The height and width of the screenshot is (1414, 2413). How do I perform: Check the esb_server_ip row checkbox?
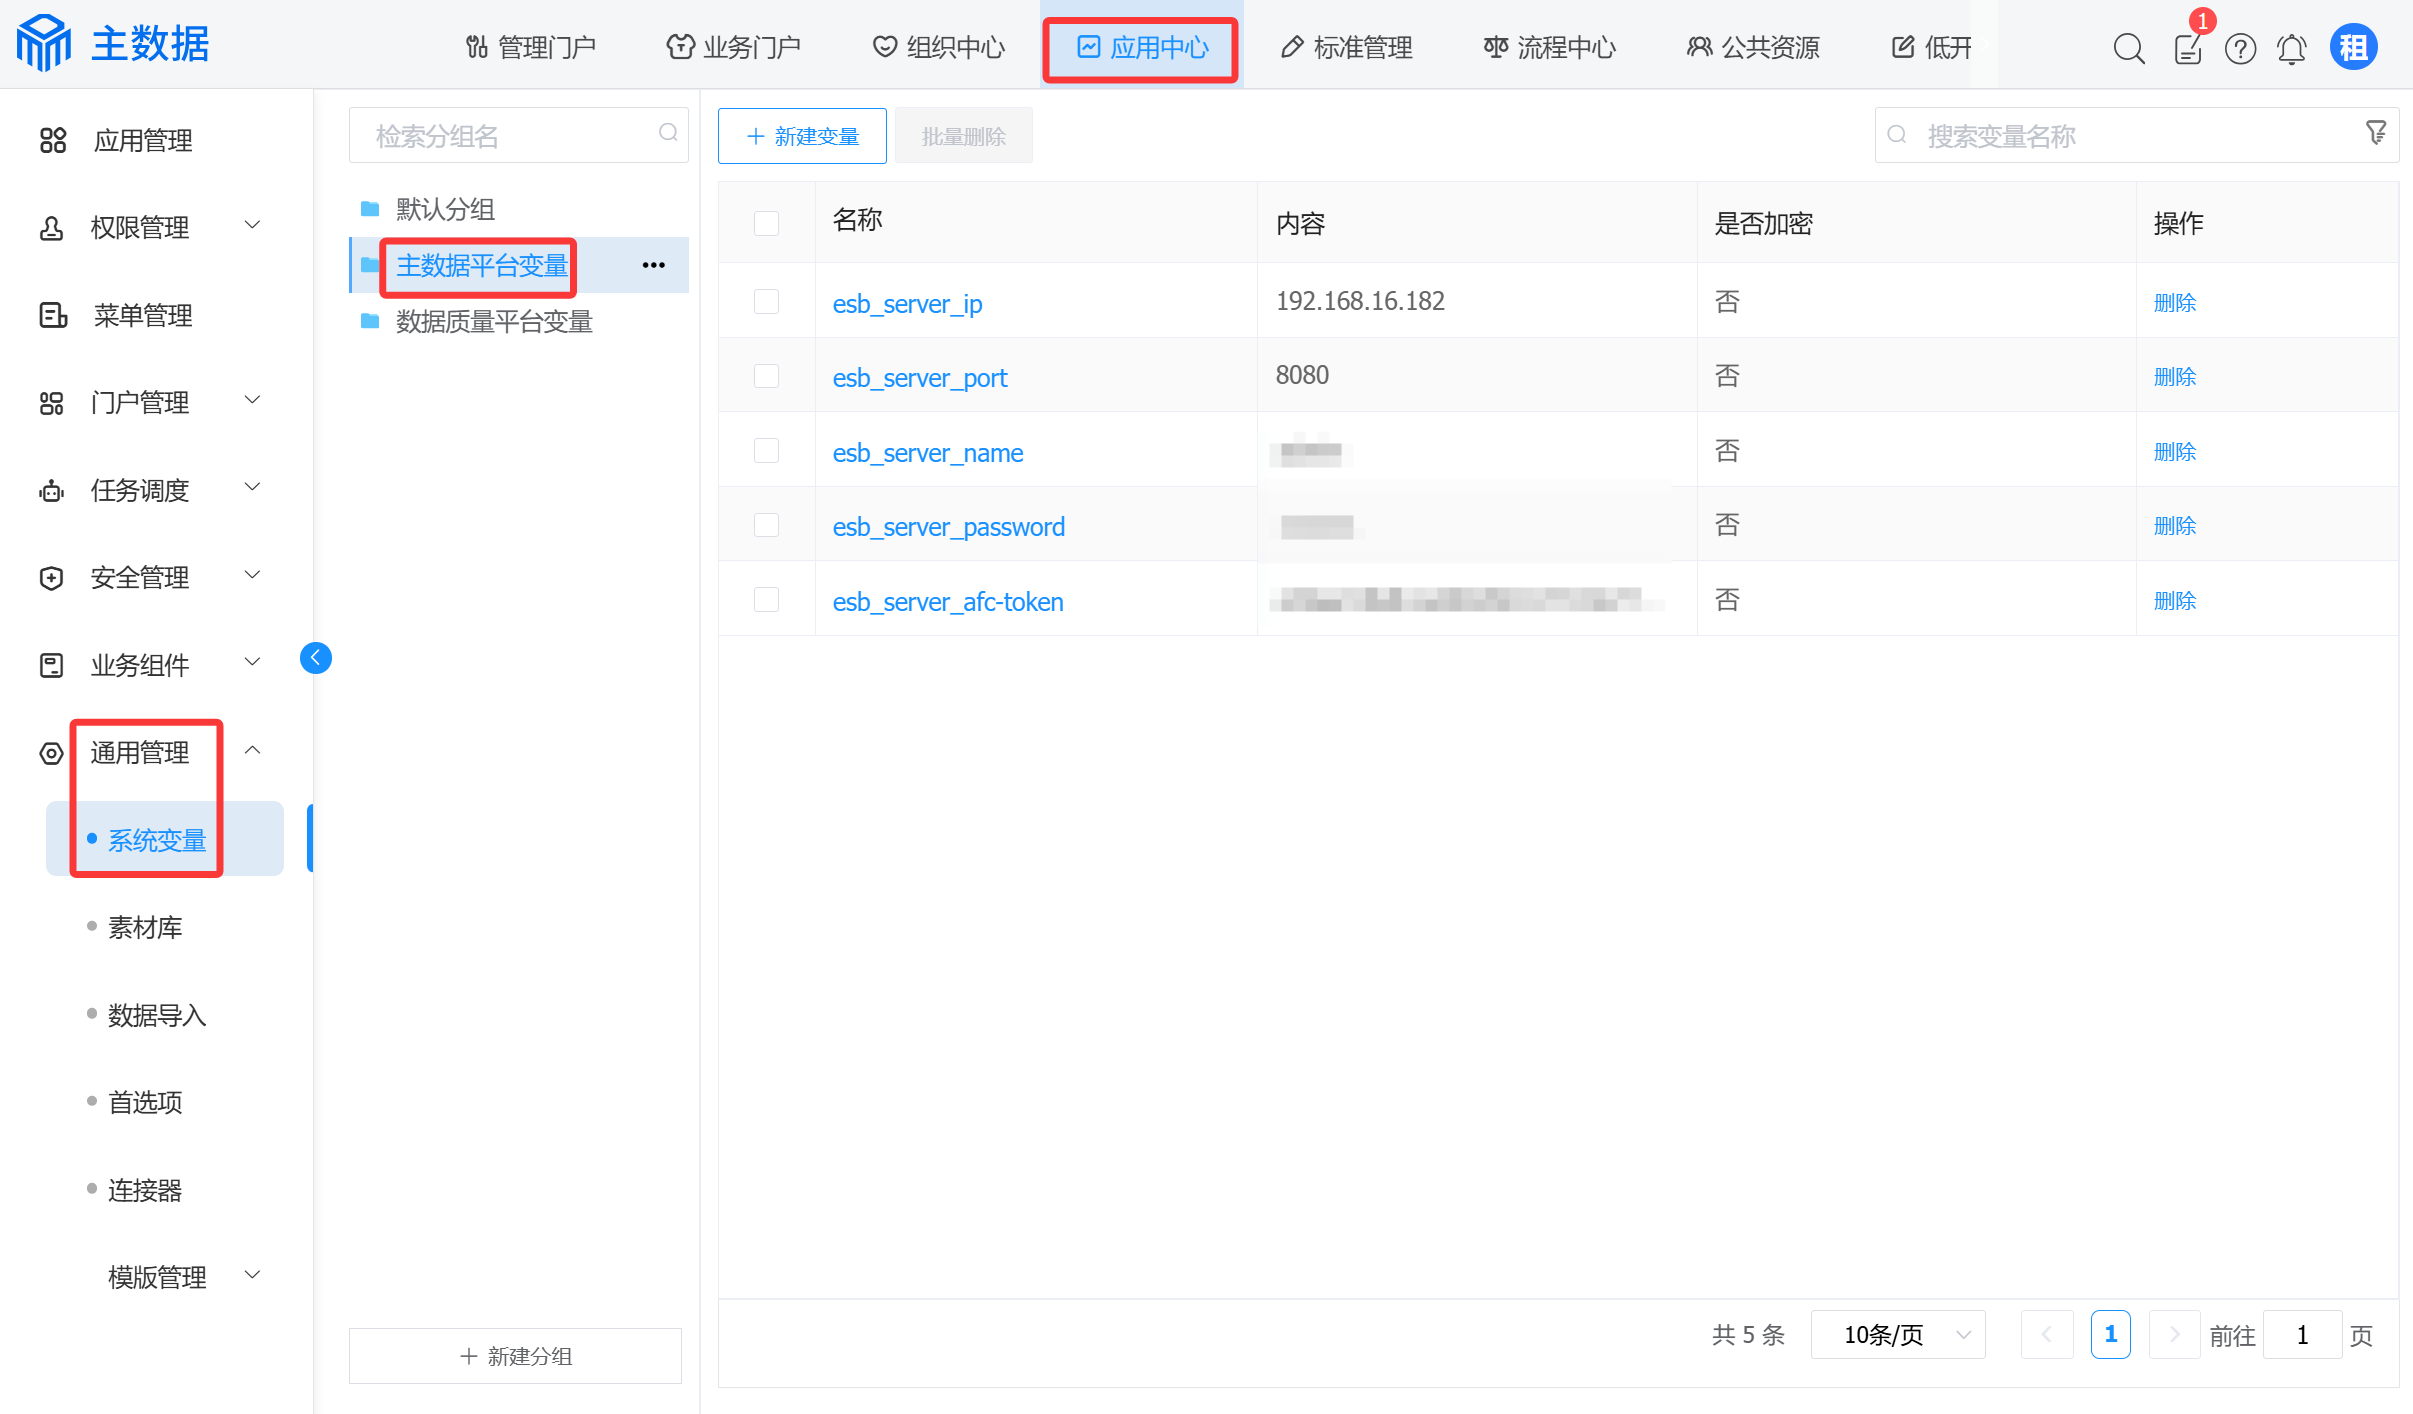(766, 302)
